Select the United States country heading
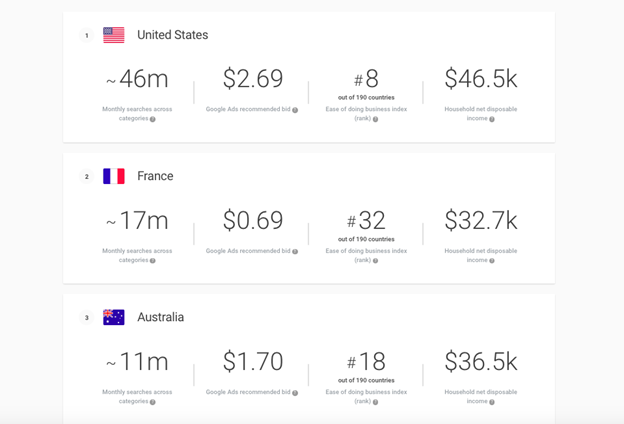624x424 pixels. (173, 35)
